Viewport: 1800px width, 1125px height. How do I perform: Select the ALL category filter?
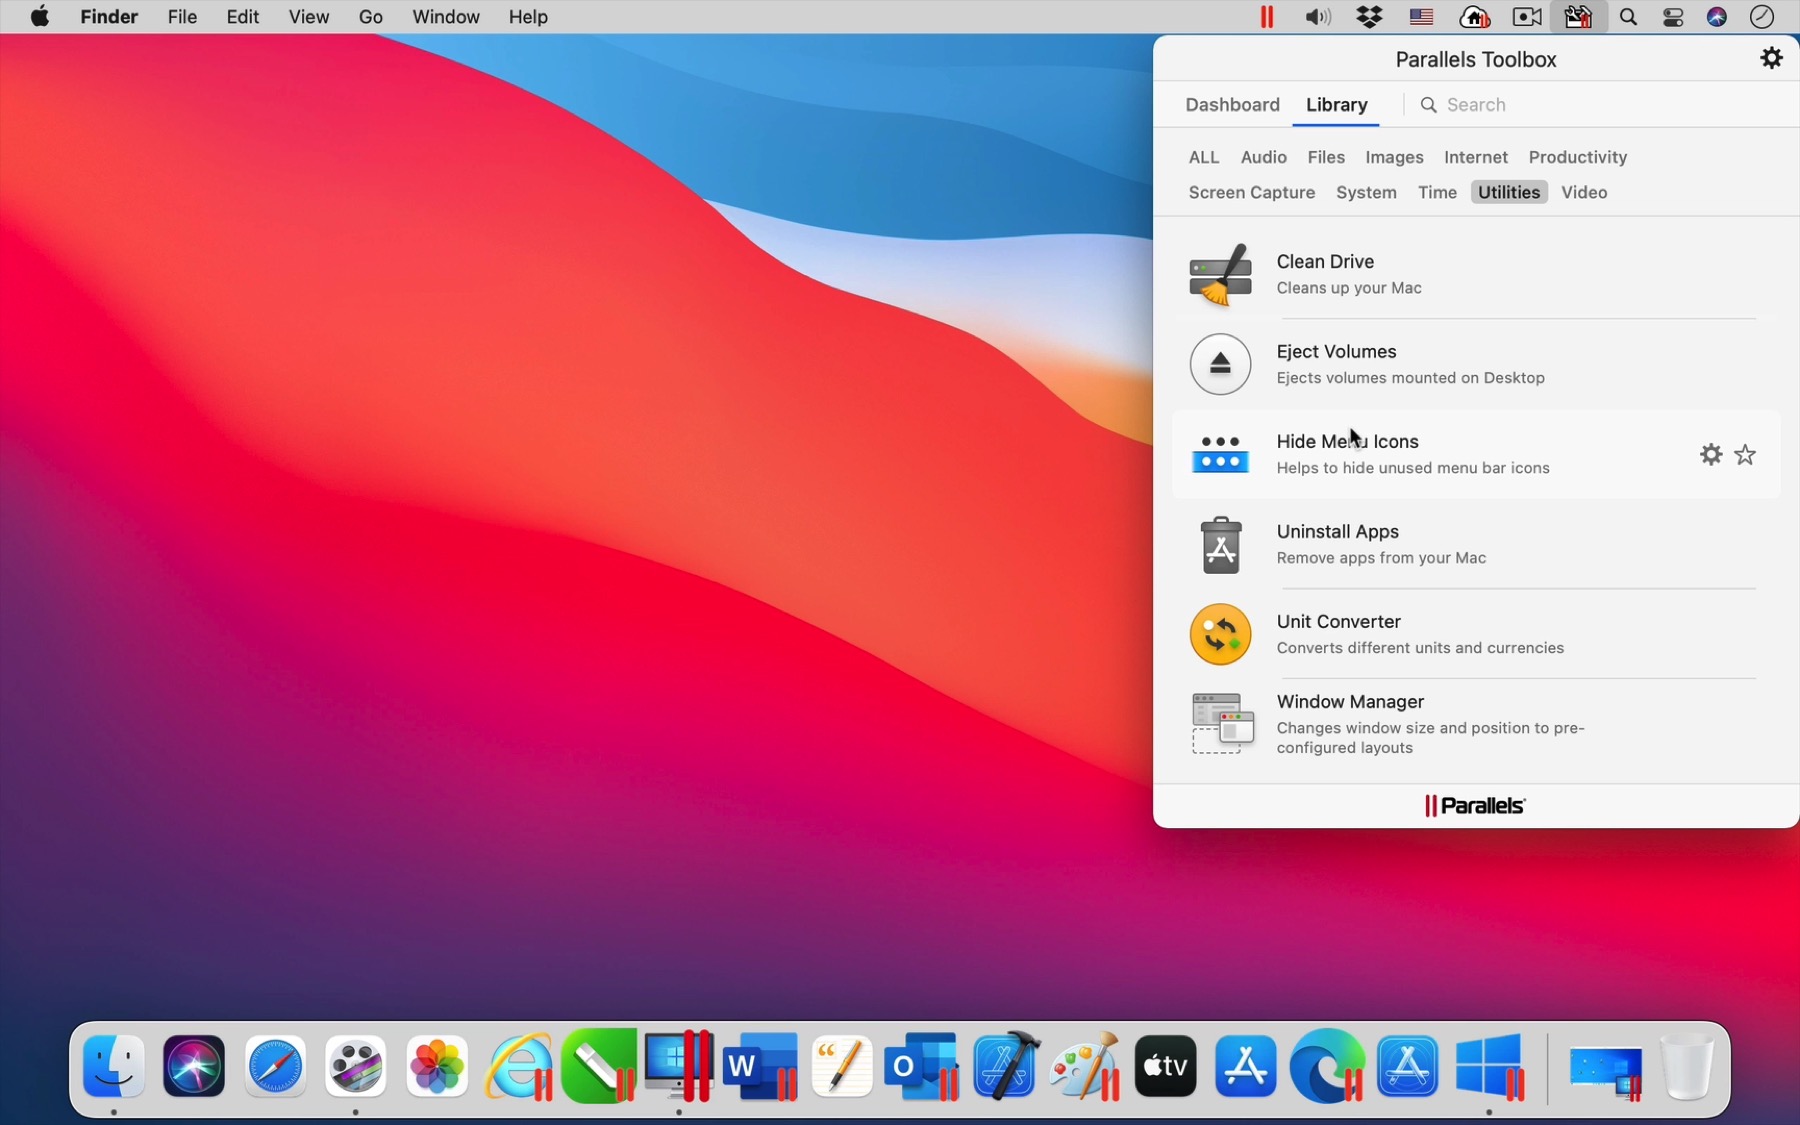coord(1204,157)
